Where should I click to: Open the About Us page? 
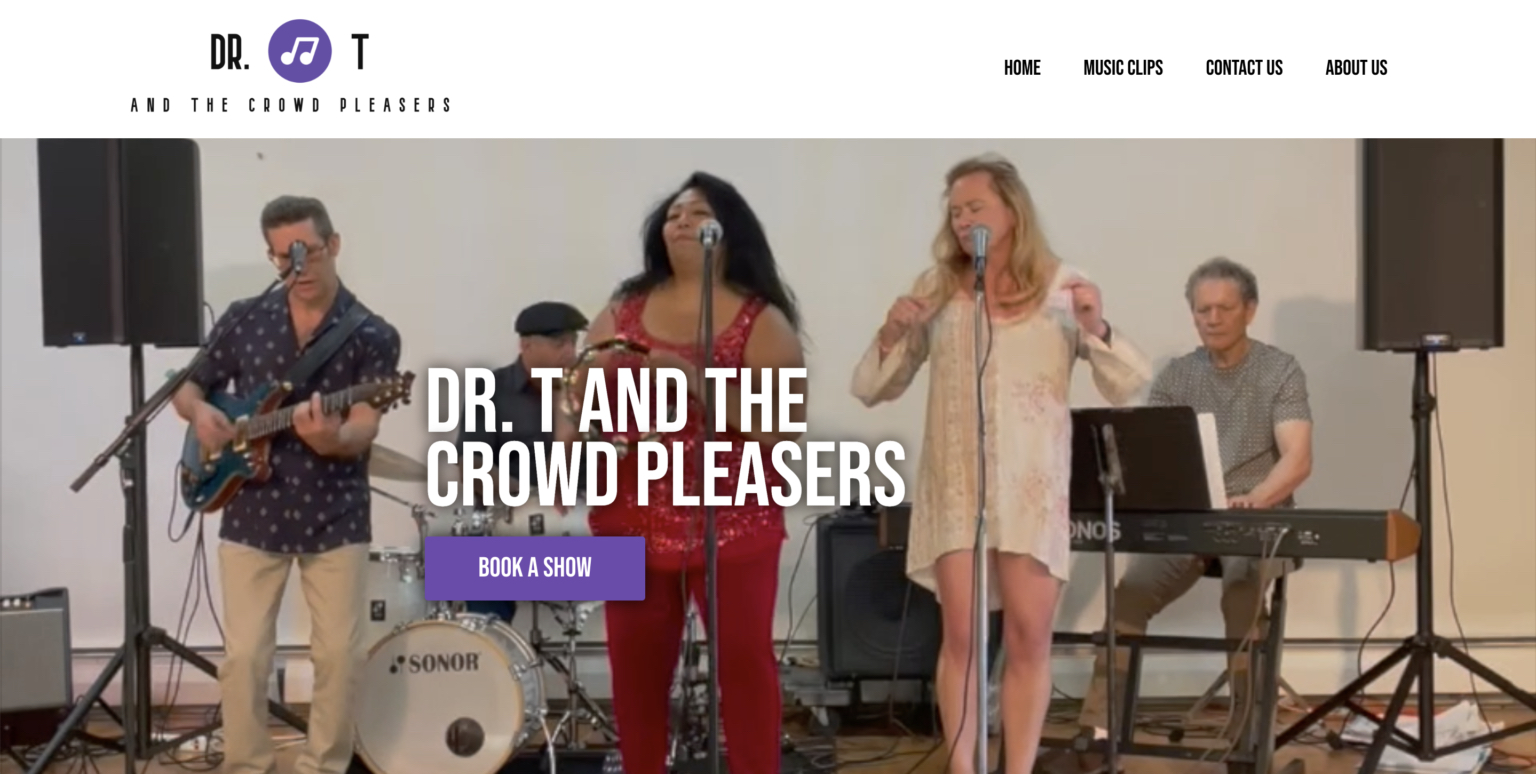click(x=1356, y=68)
